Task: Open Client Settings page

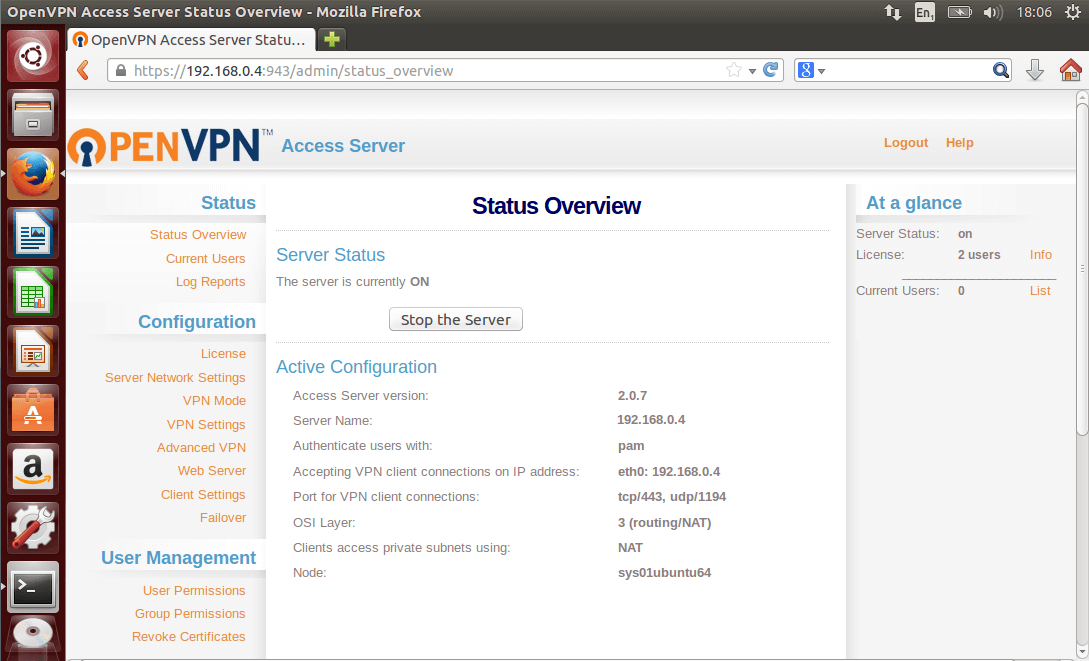Action: (203, 494)
